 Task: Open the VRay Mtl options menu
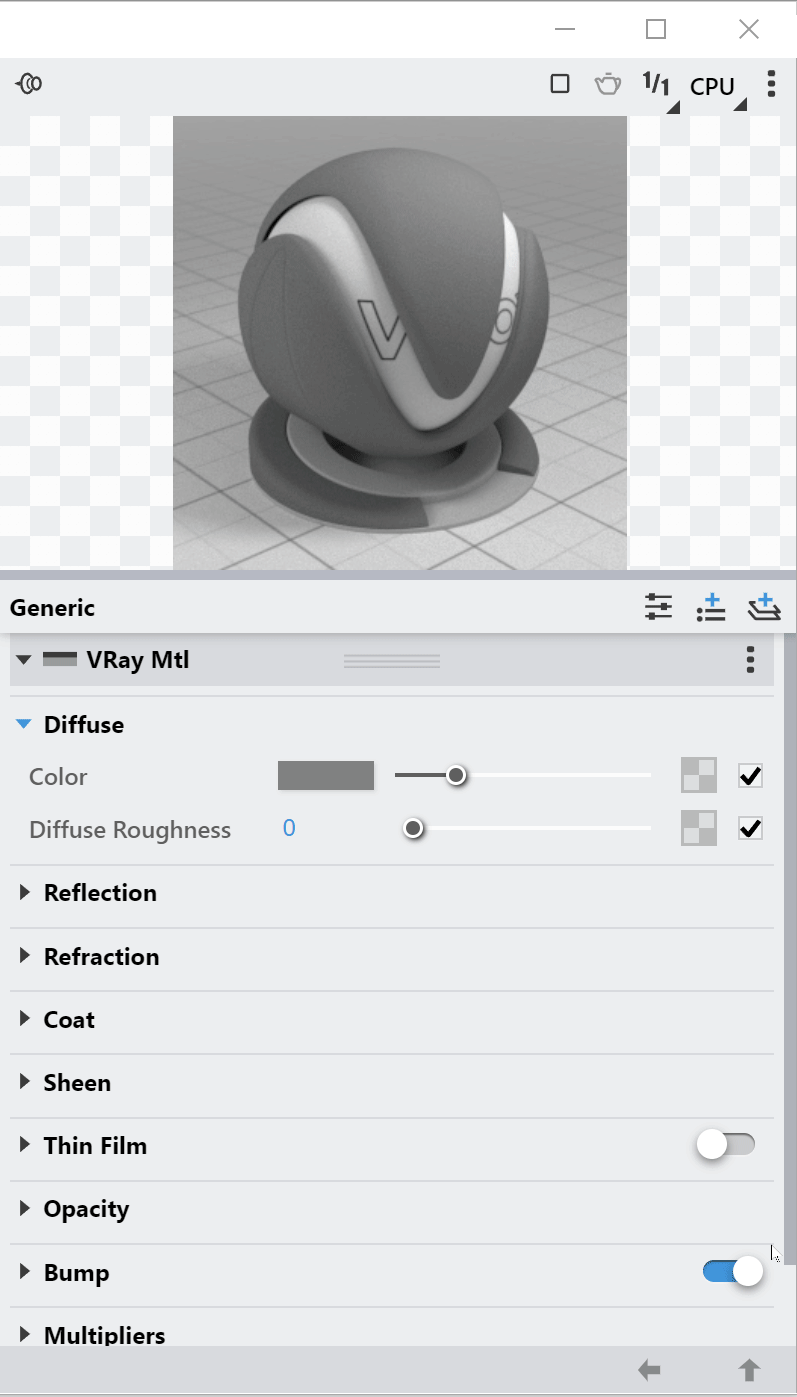tap(751, 660)
